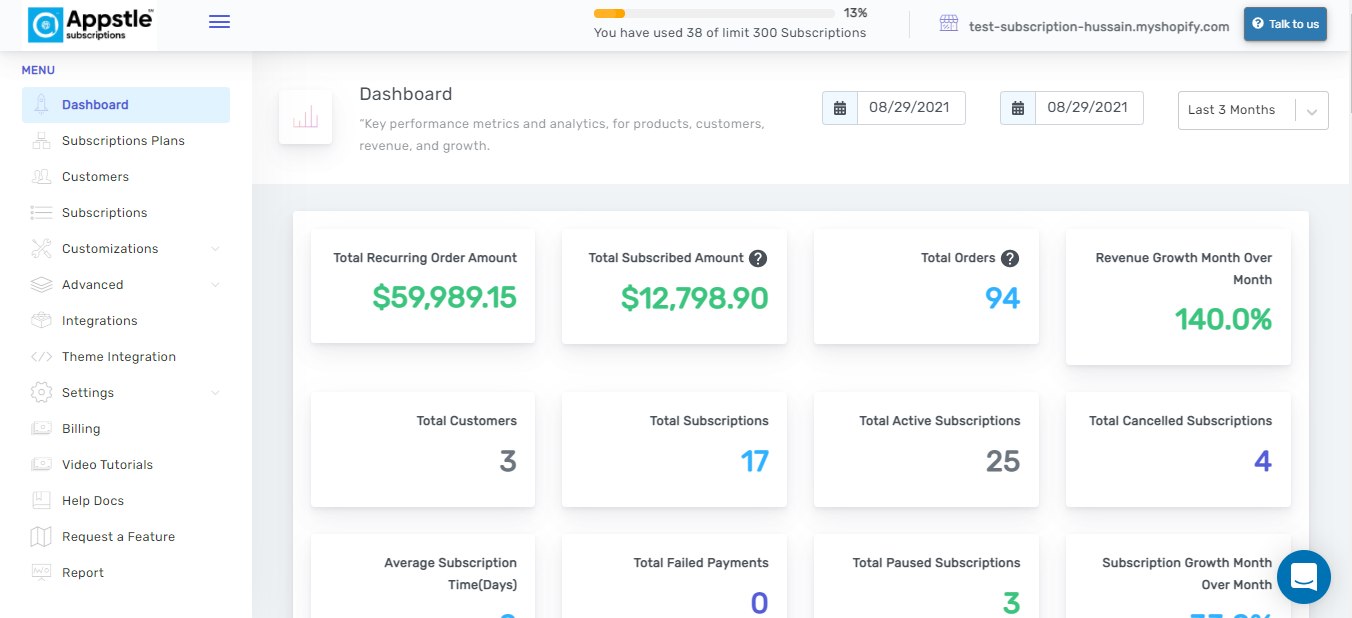Click the Talk to us button

click(1285, 24)
